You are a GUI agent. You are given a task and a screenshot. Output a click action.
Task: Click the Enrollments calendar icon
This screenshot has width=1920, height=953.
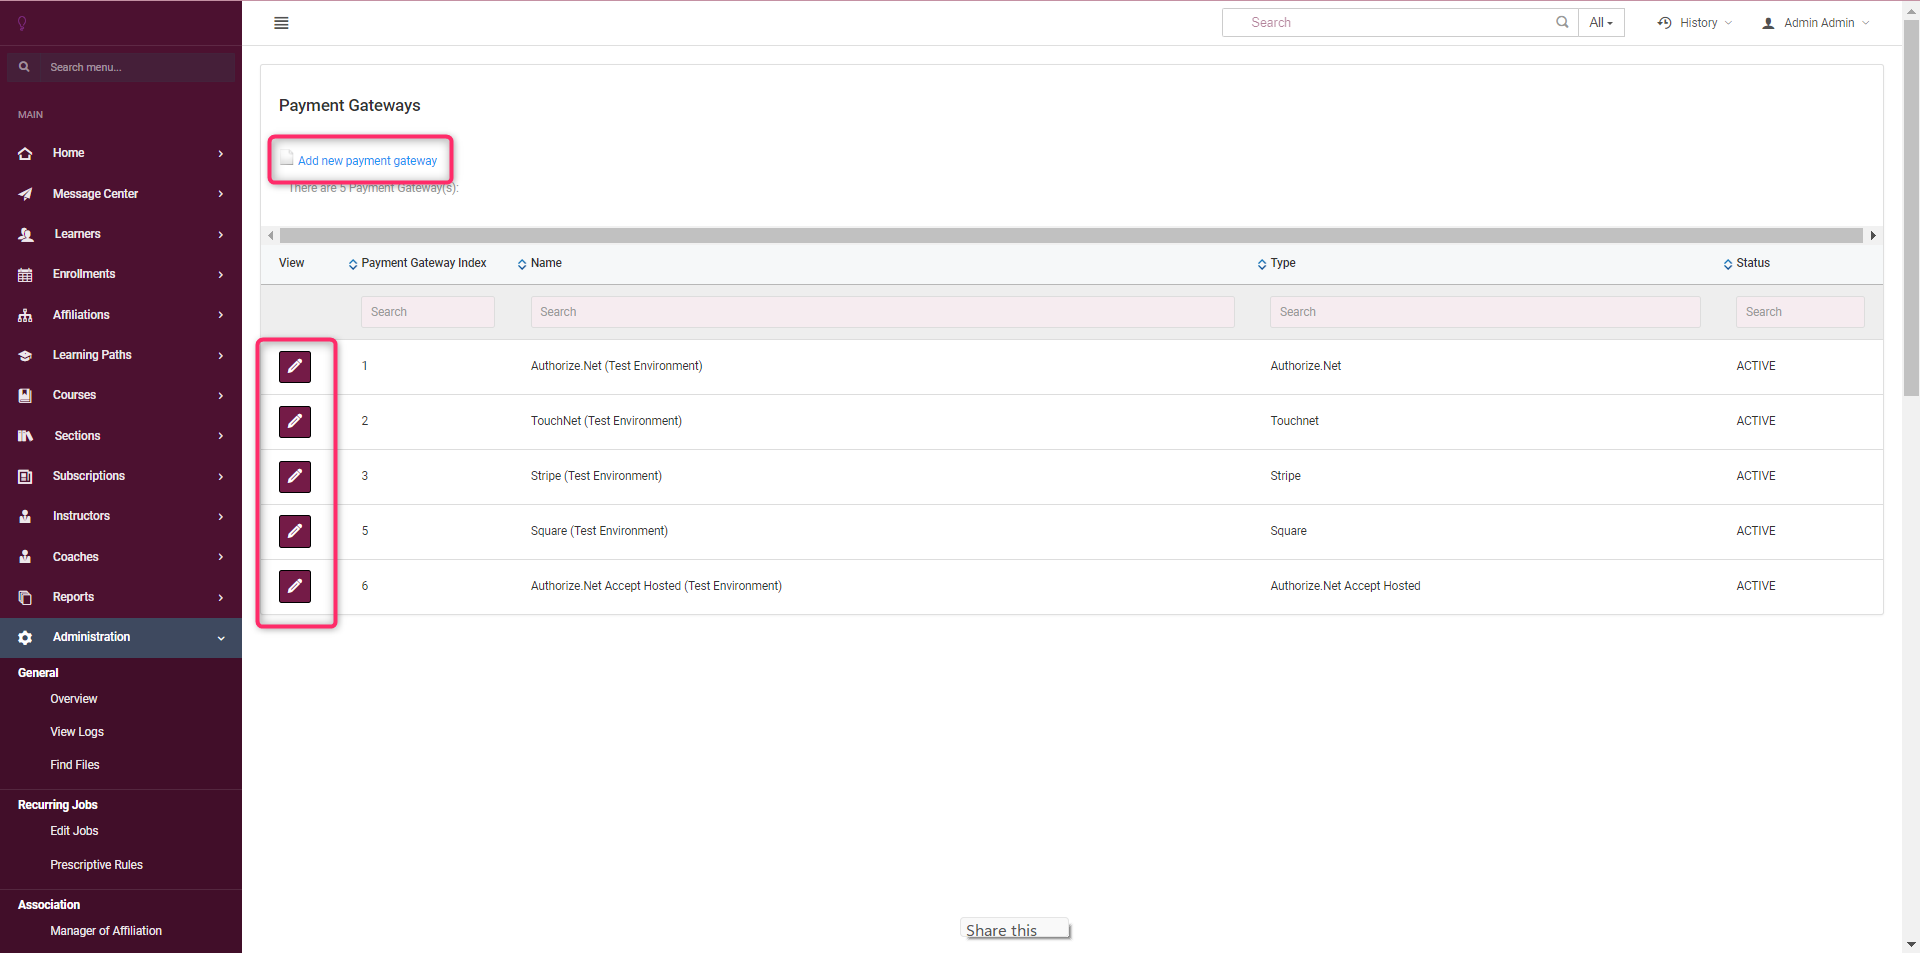coord(25,274)
